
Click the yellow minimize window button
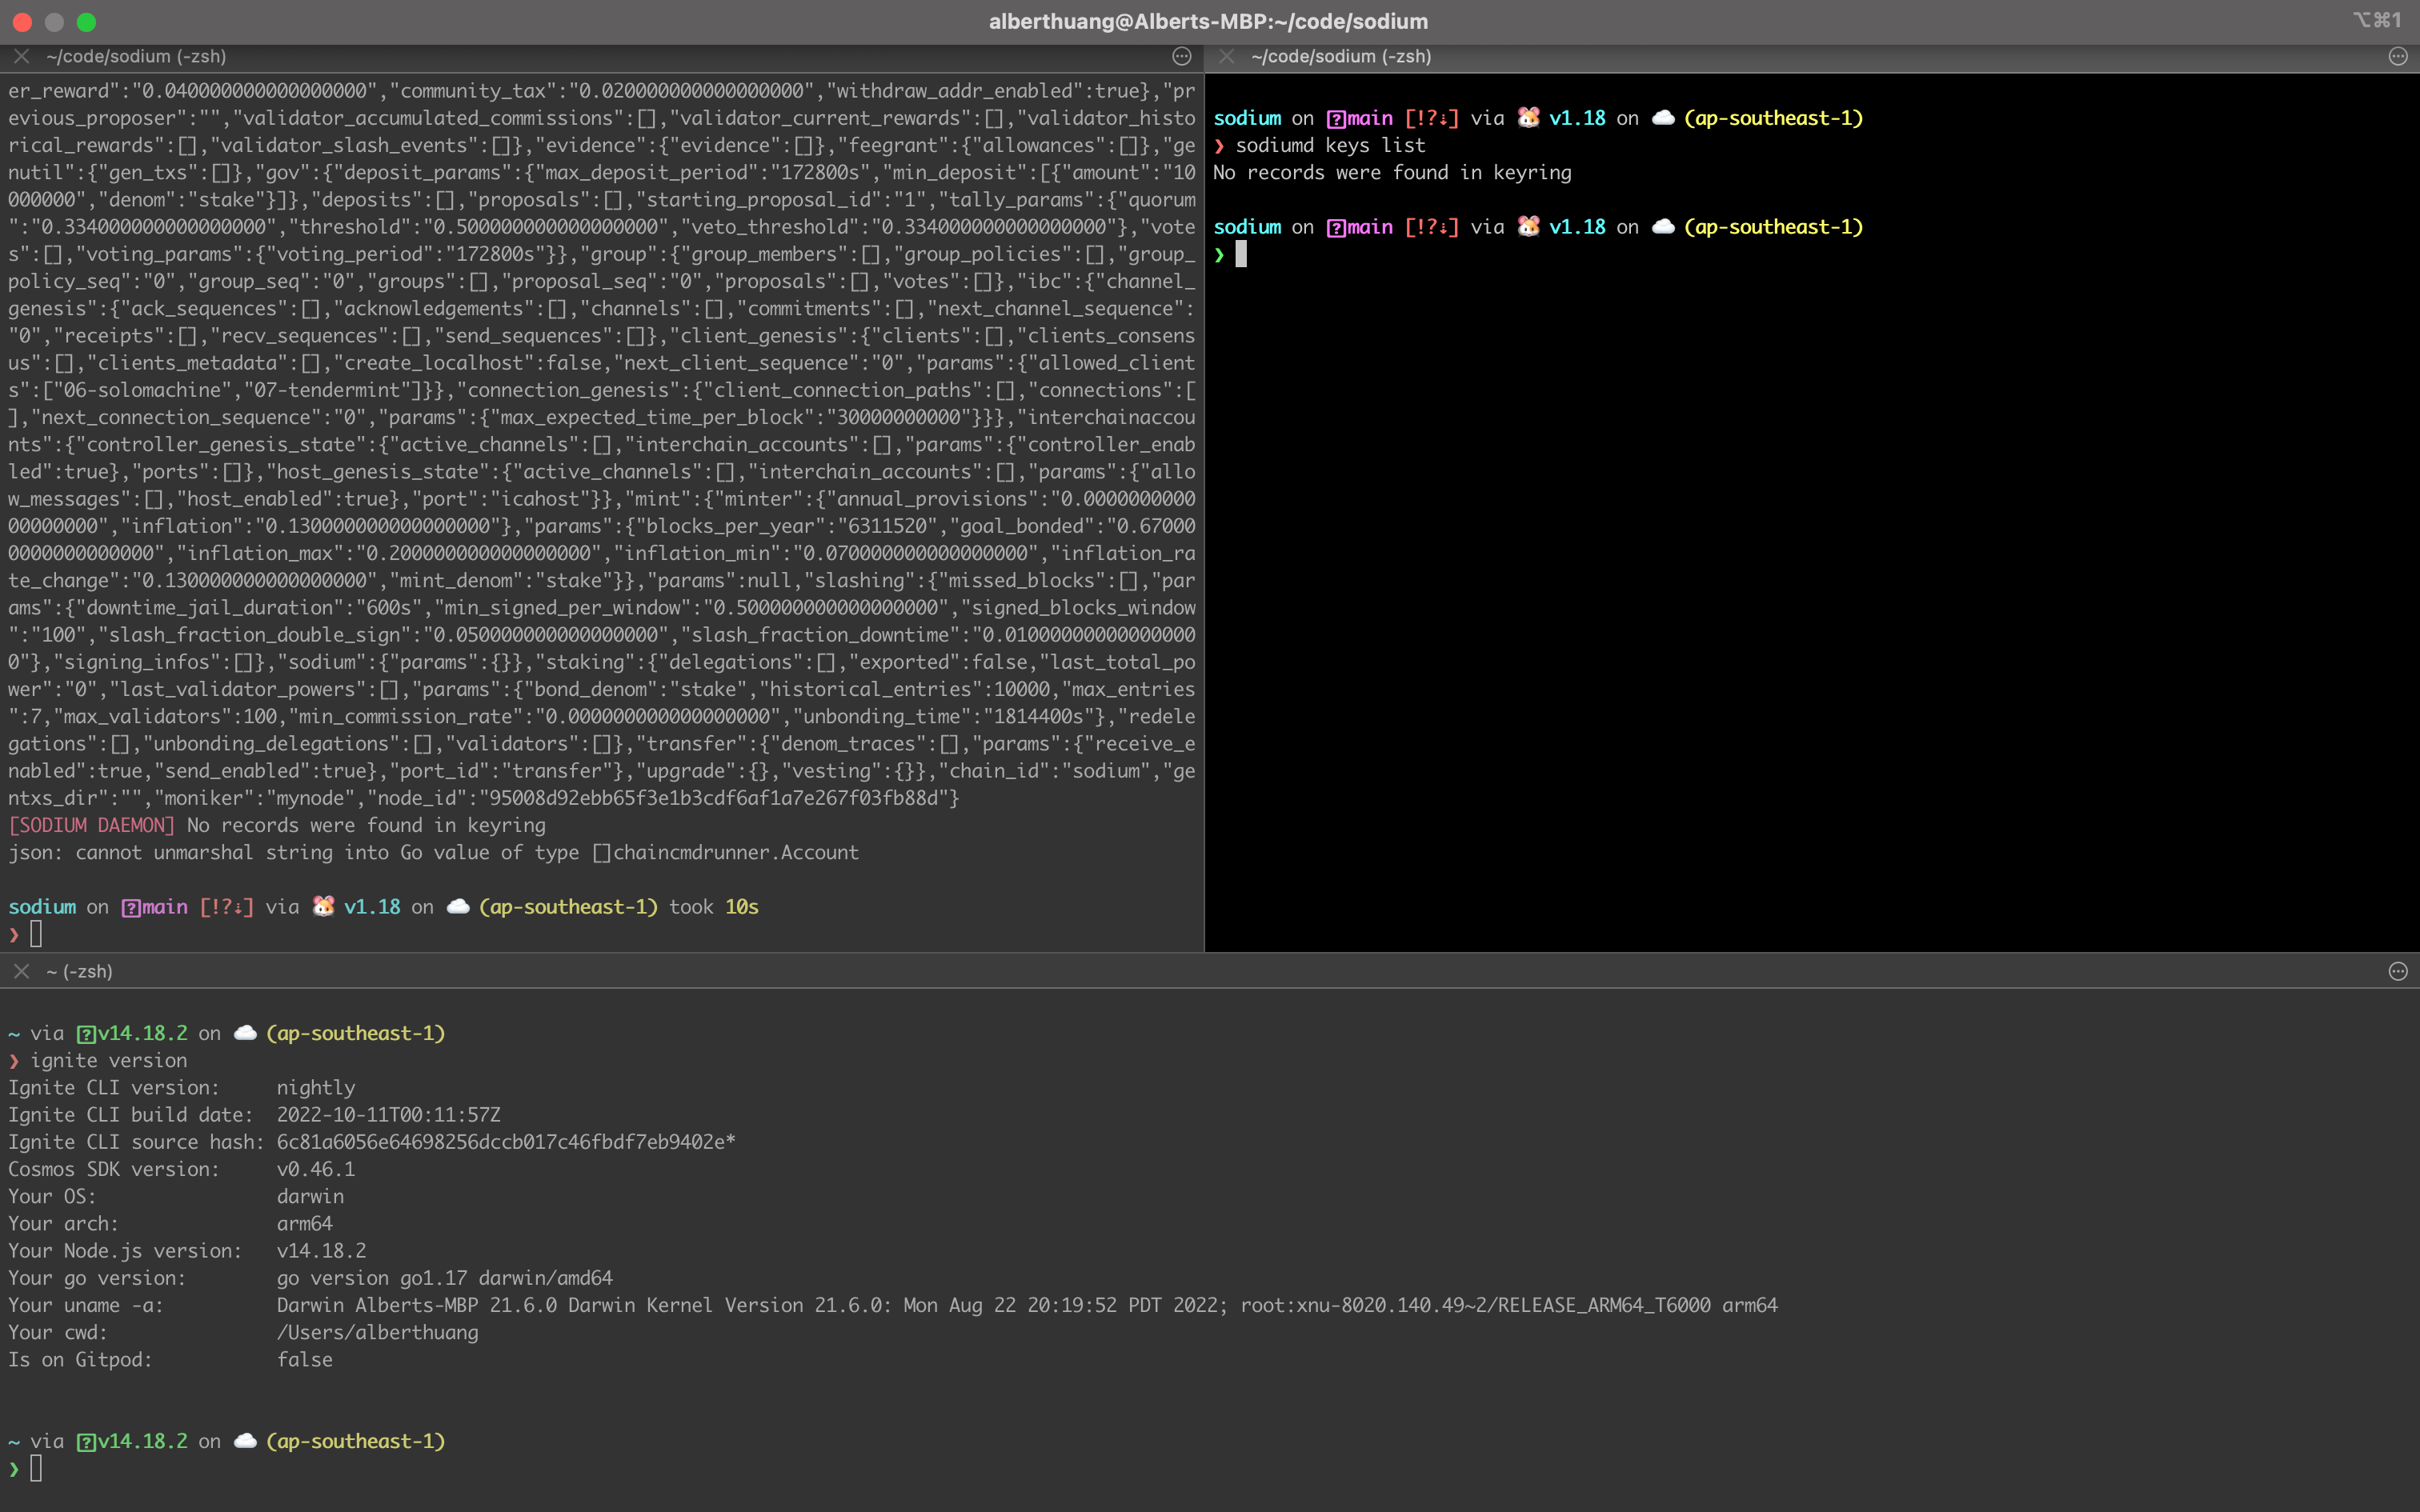point(55,21)
